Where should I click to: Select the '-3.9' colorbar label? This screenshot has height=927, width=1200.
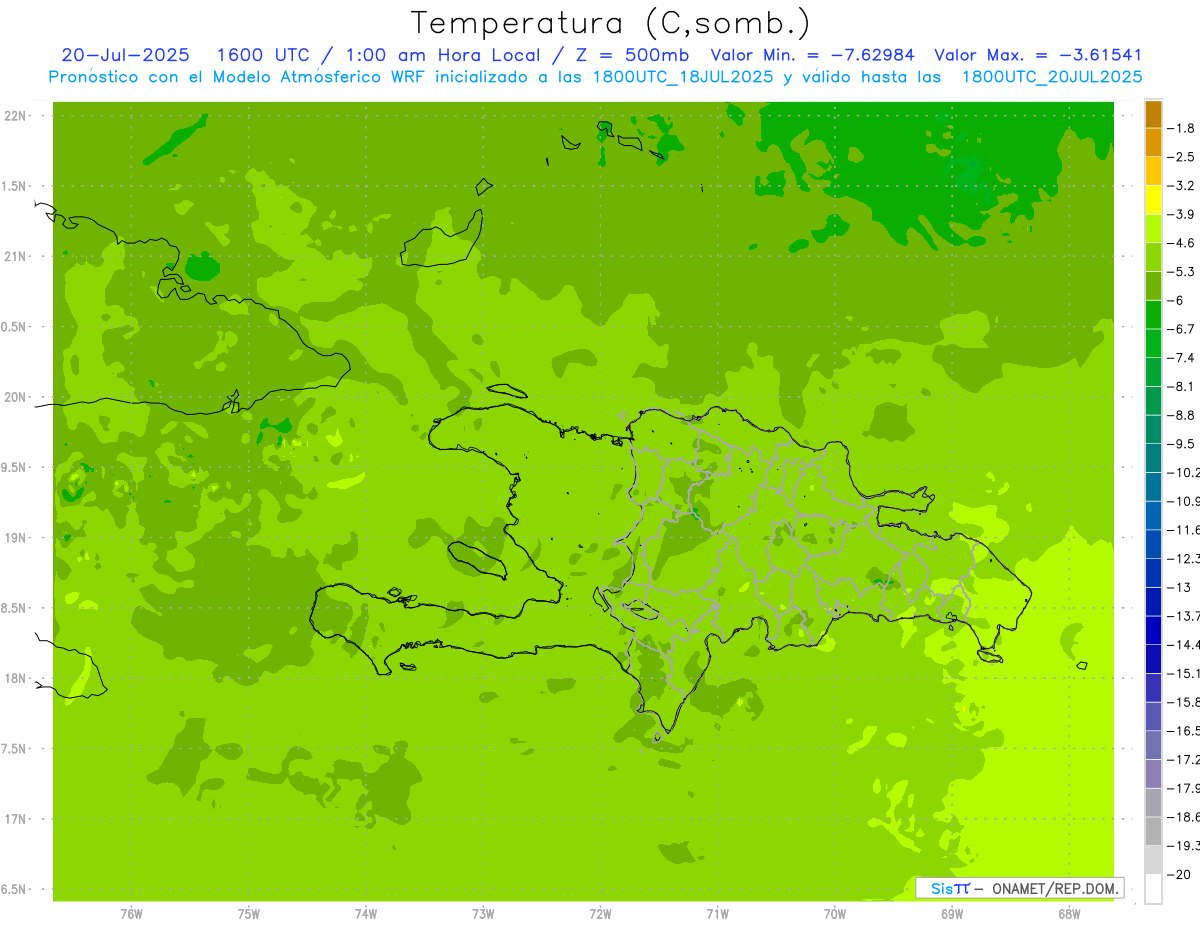(x=1183, y=214)
